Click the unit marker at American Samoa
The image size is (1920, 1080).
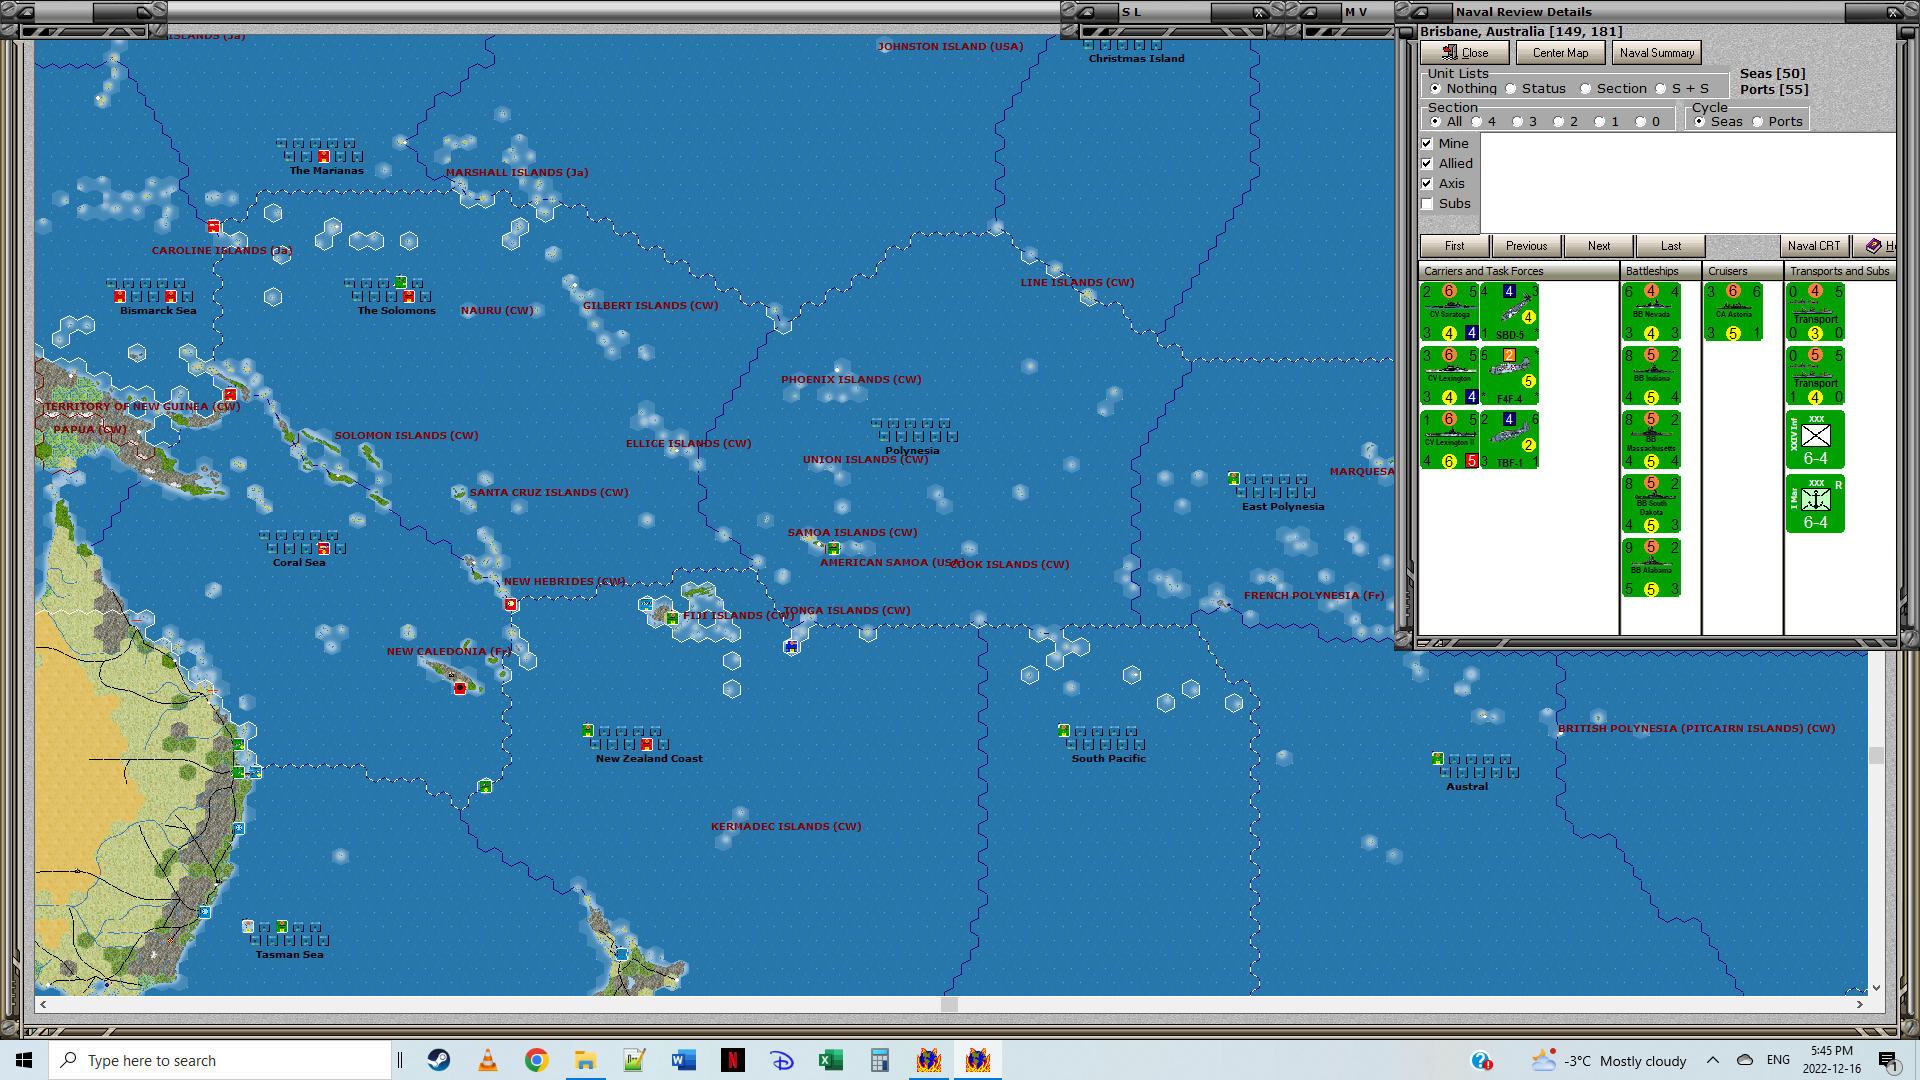(833, 548)
